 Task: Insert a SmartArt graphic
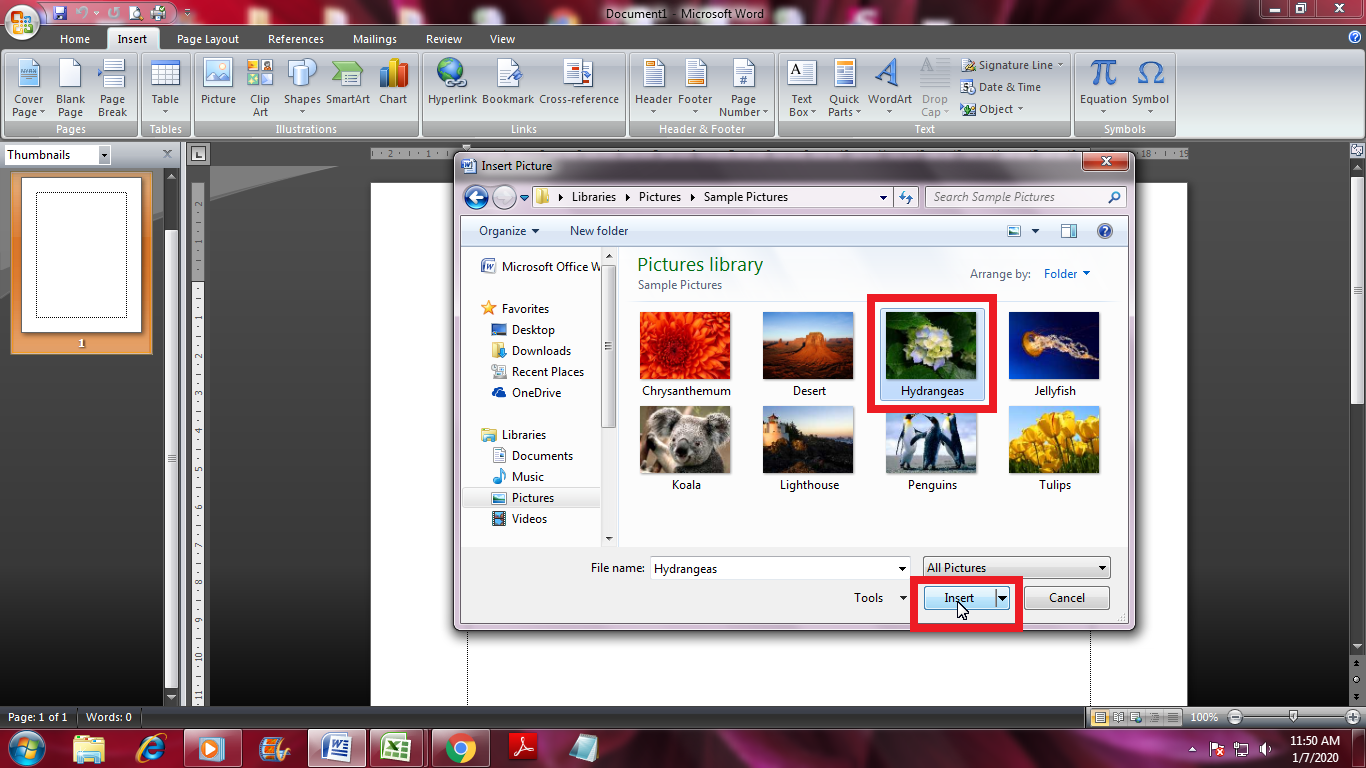(348, 82)
